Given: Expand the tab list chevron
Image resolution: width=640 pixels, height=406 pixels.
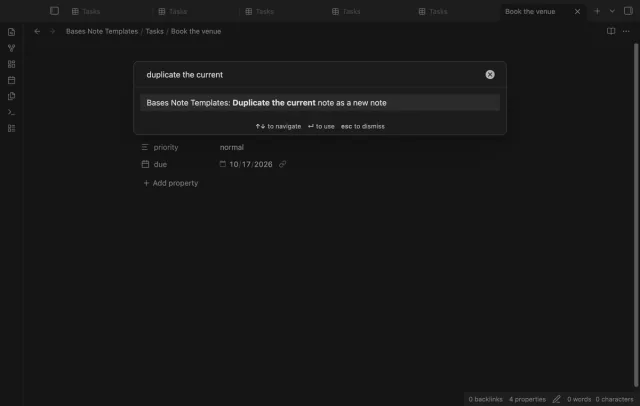Looking at the screenshot, I should pyautogui.click(x=612, y=11).
